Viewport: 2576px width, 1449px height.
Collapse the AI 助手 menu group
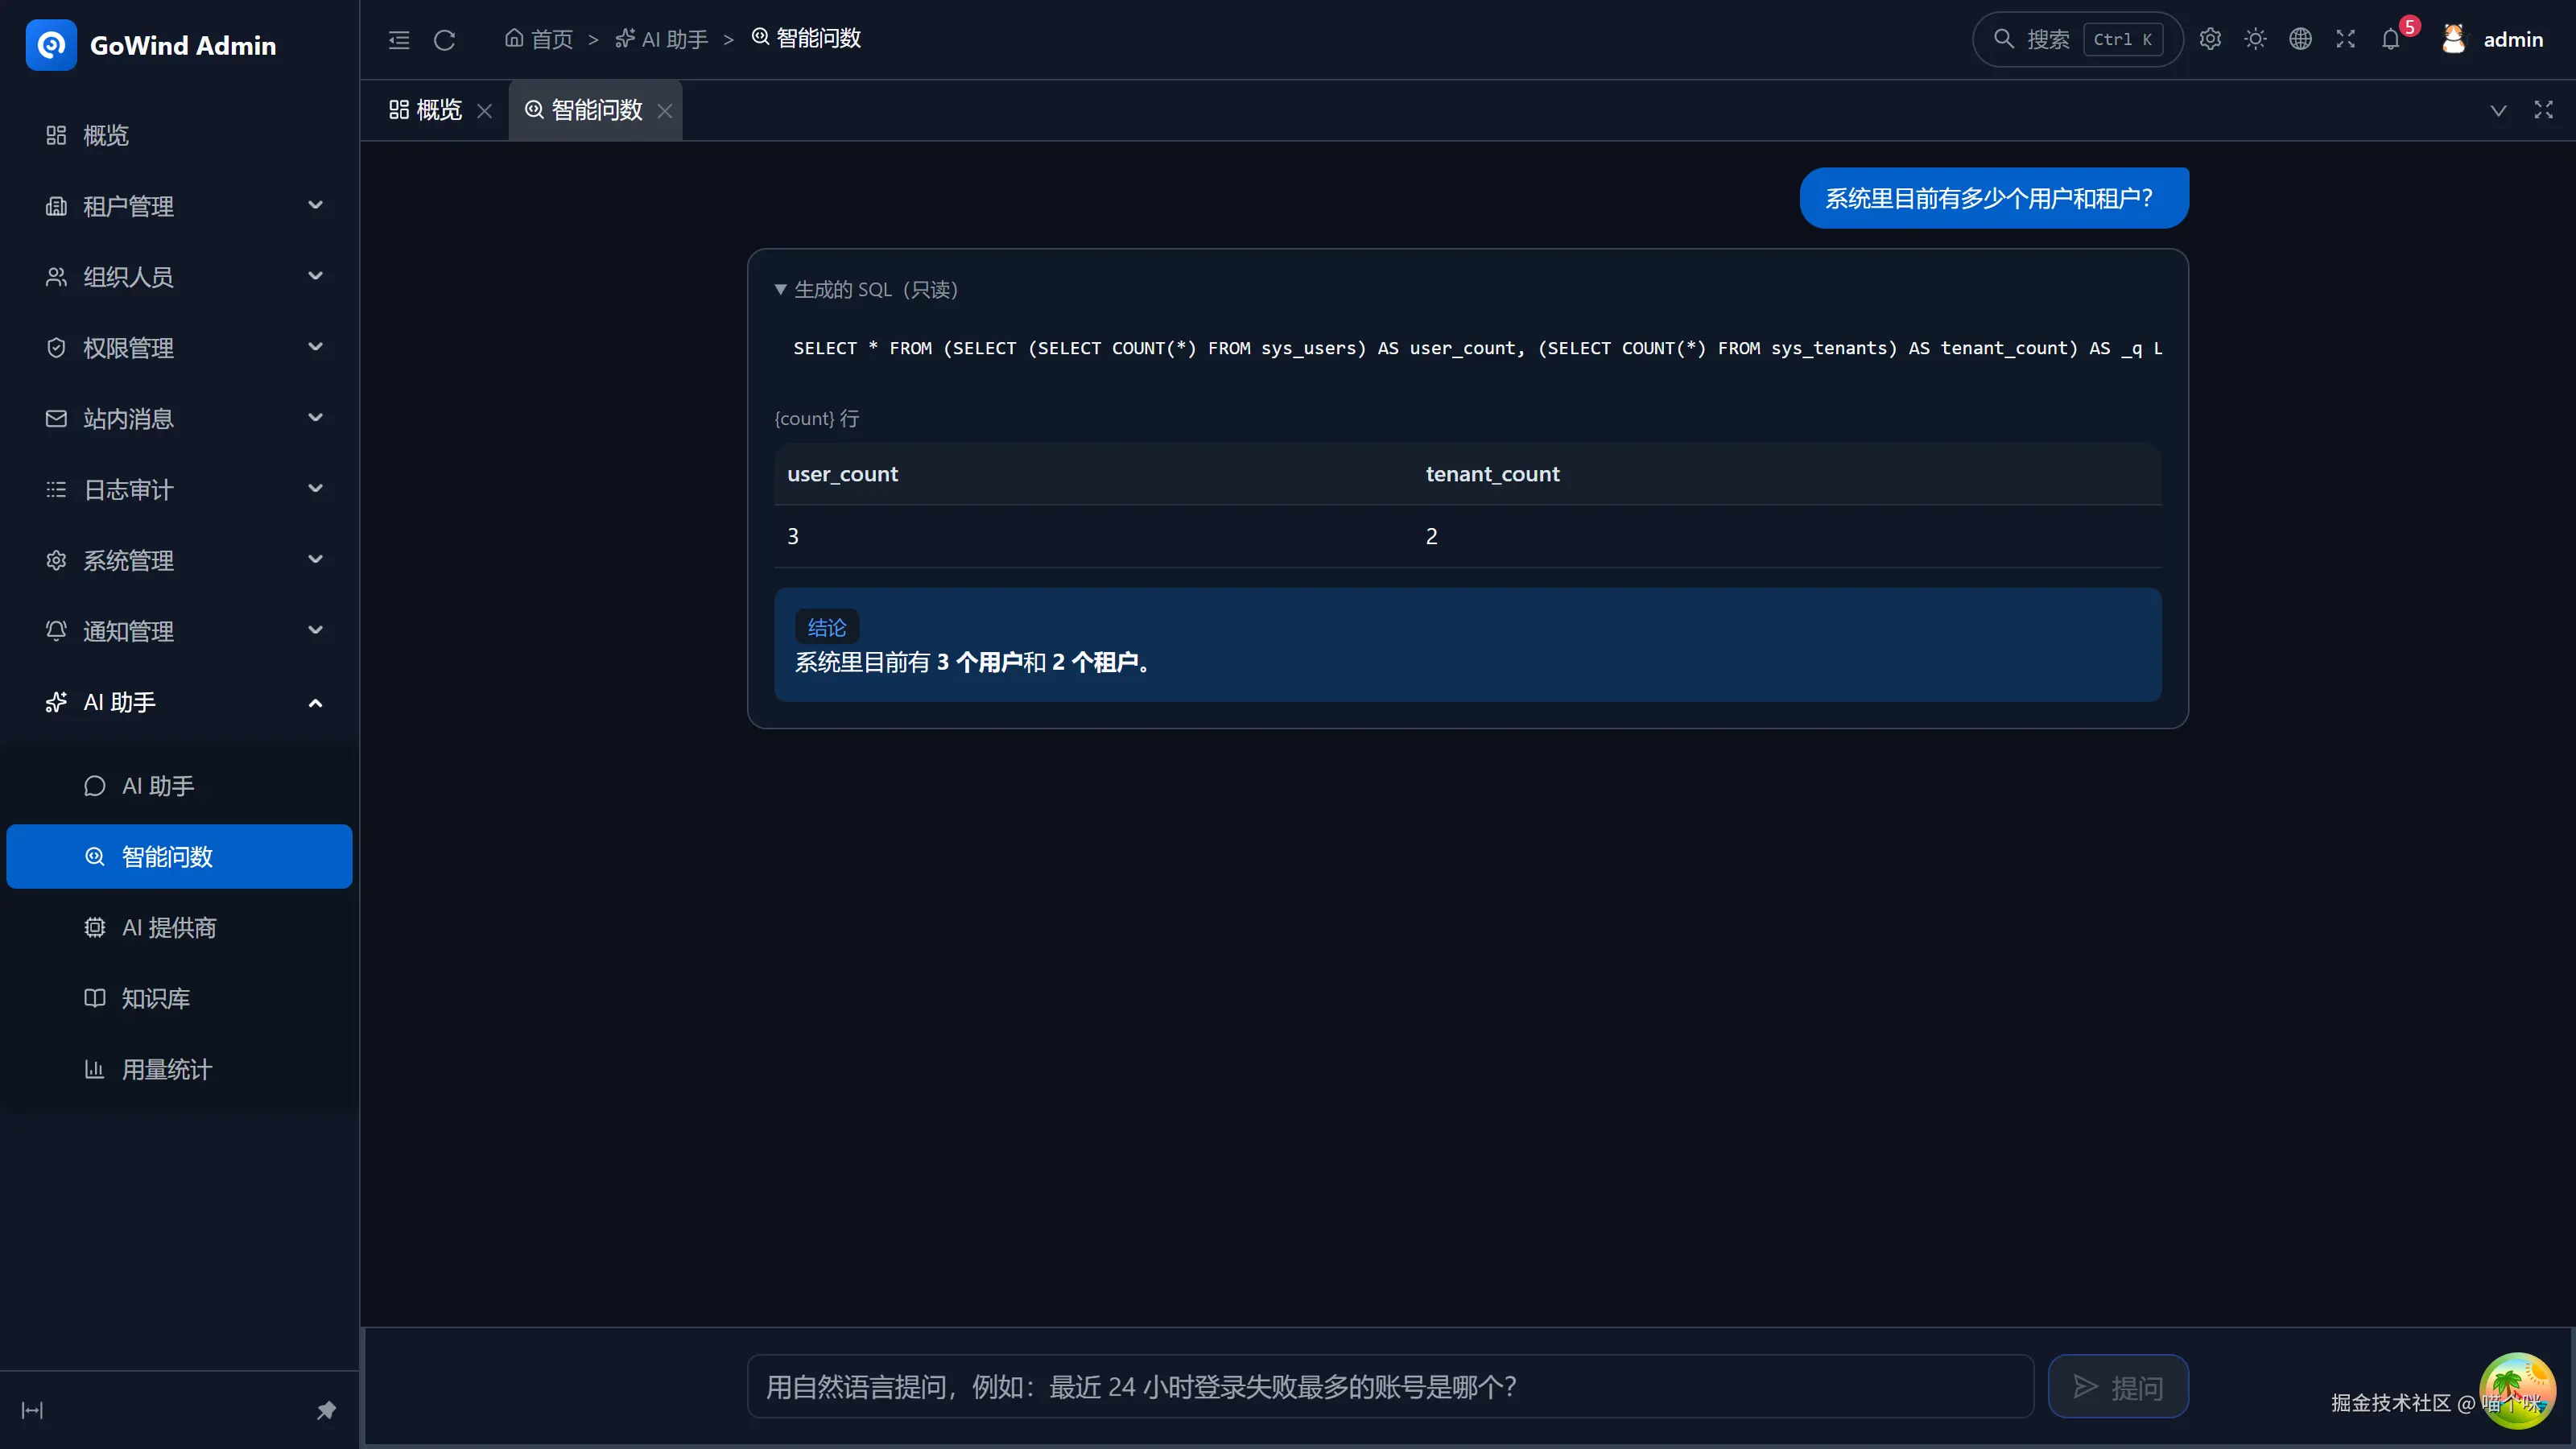pyautogui.click(x=180, y=702)
